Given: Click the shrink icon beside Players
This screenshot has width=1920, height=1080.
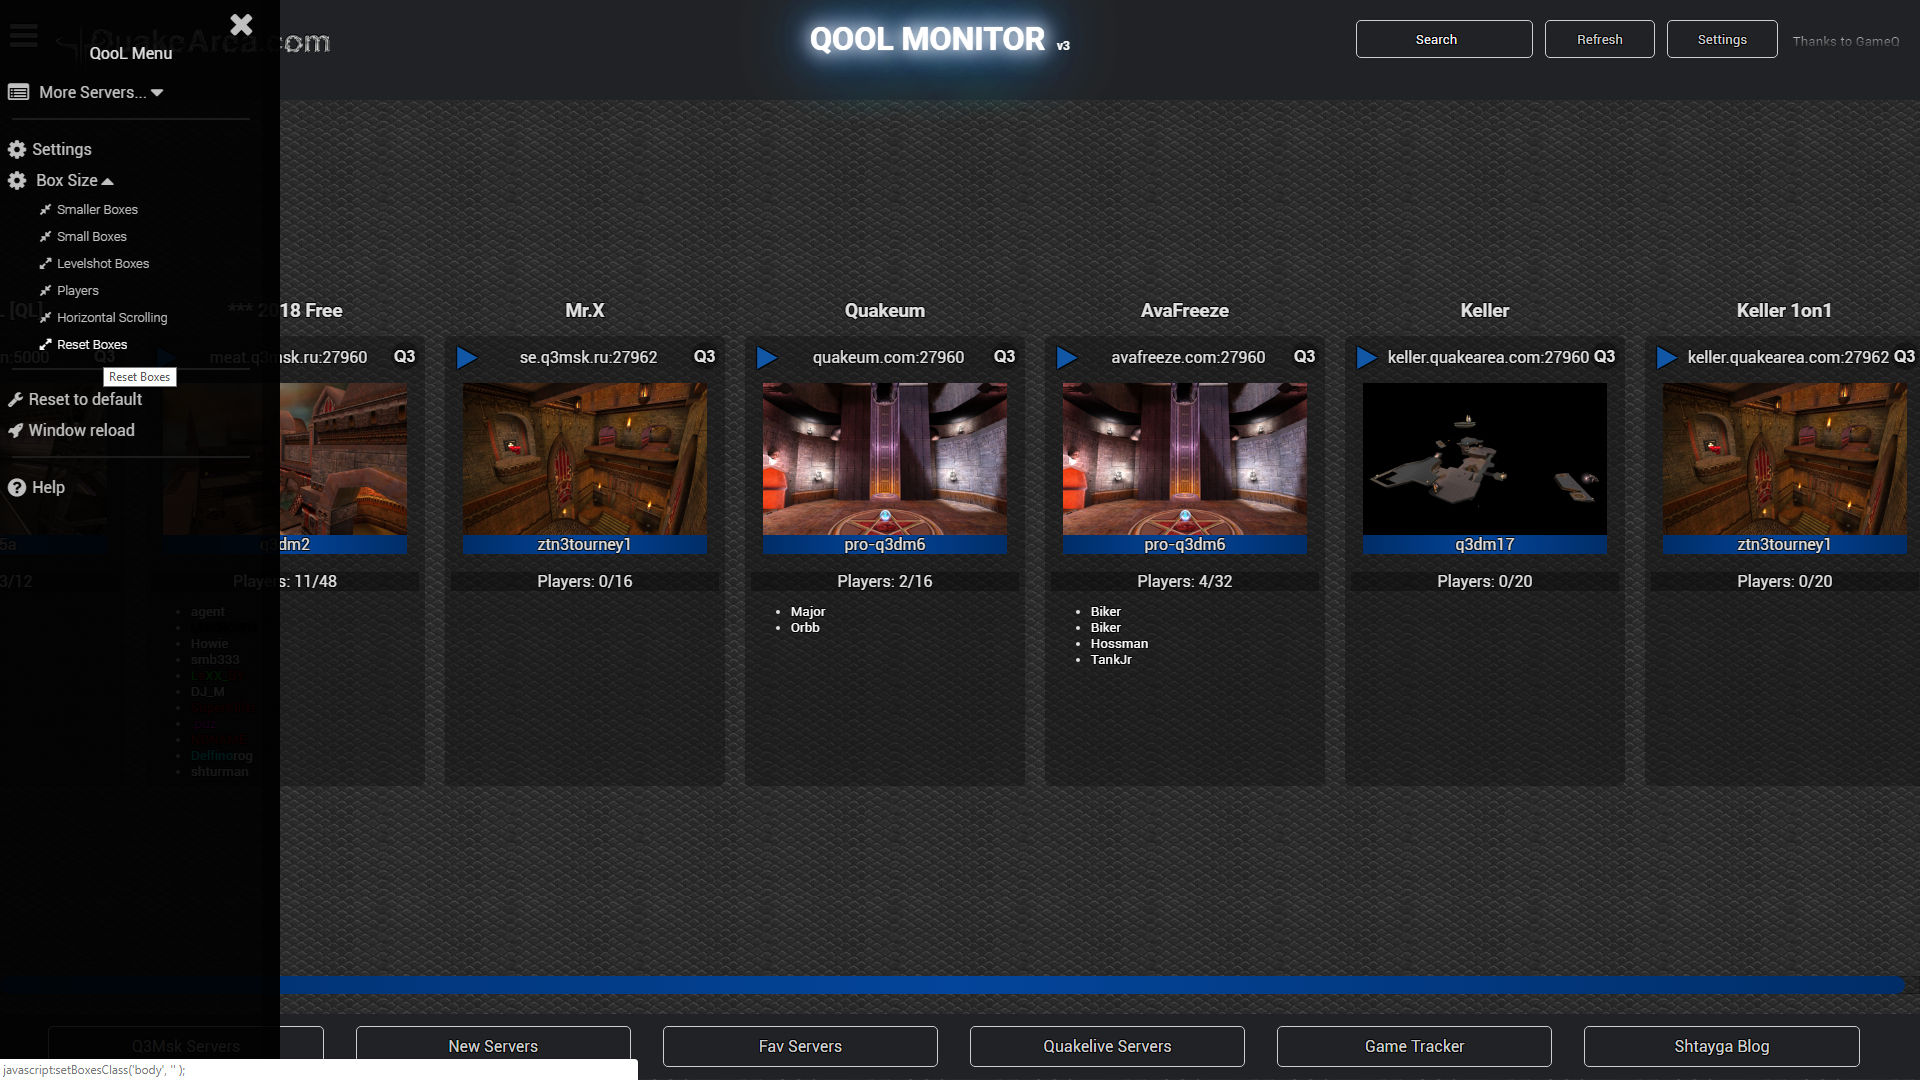Looking at the screenshot, I should tap(45, 290).
